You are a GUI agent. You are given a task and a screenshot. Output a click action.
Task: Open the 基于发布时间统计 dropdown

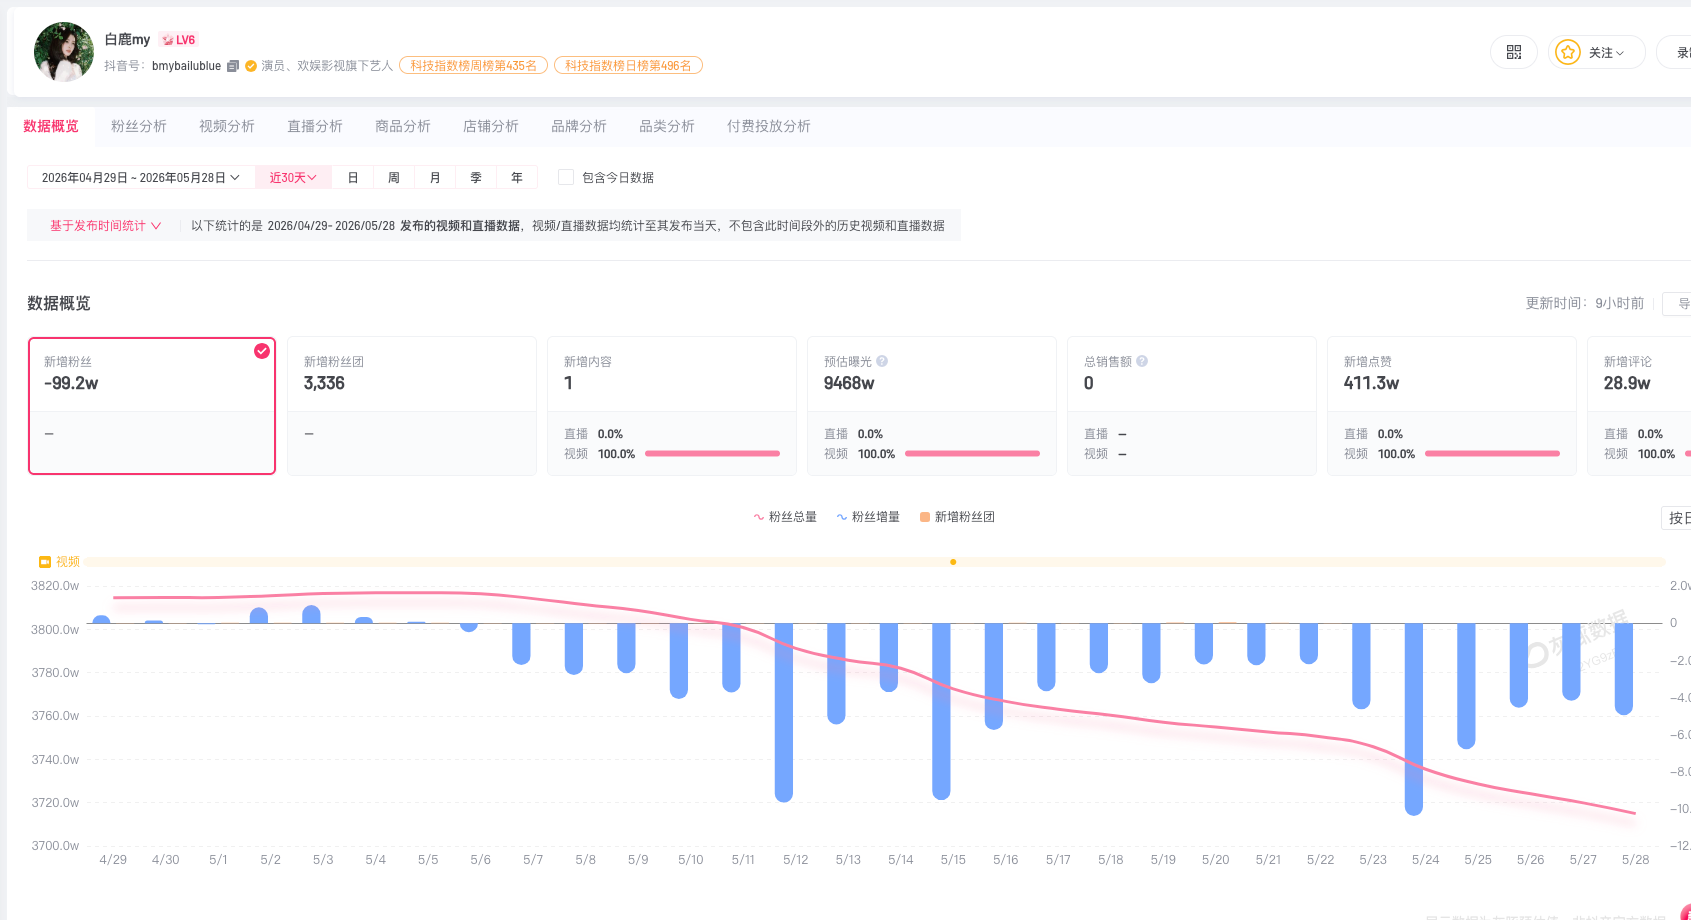tap(105, 226)
